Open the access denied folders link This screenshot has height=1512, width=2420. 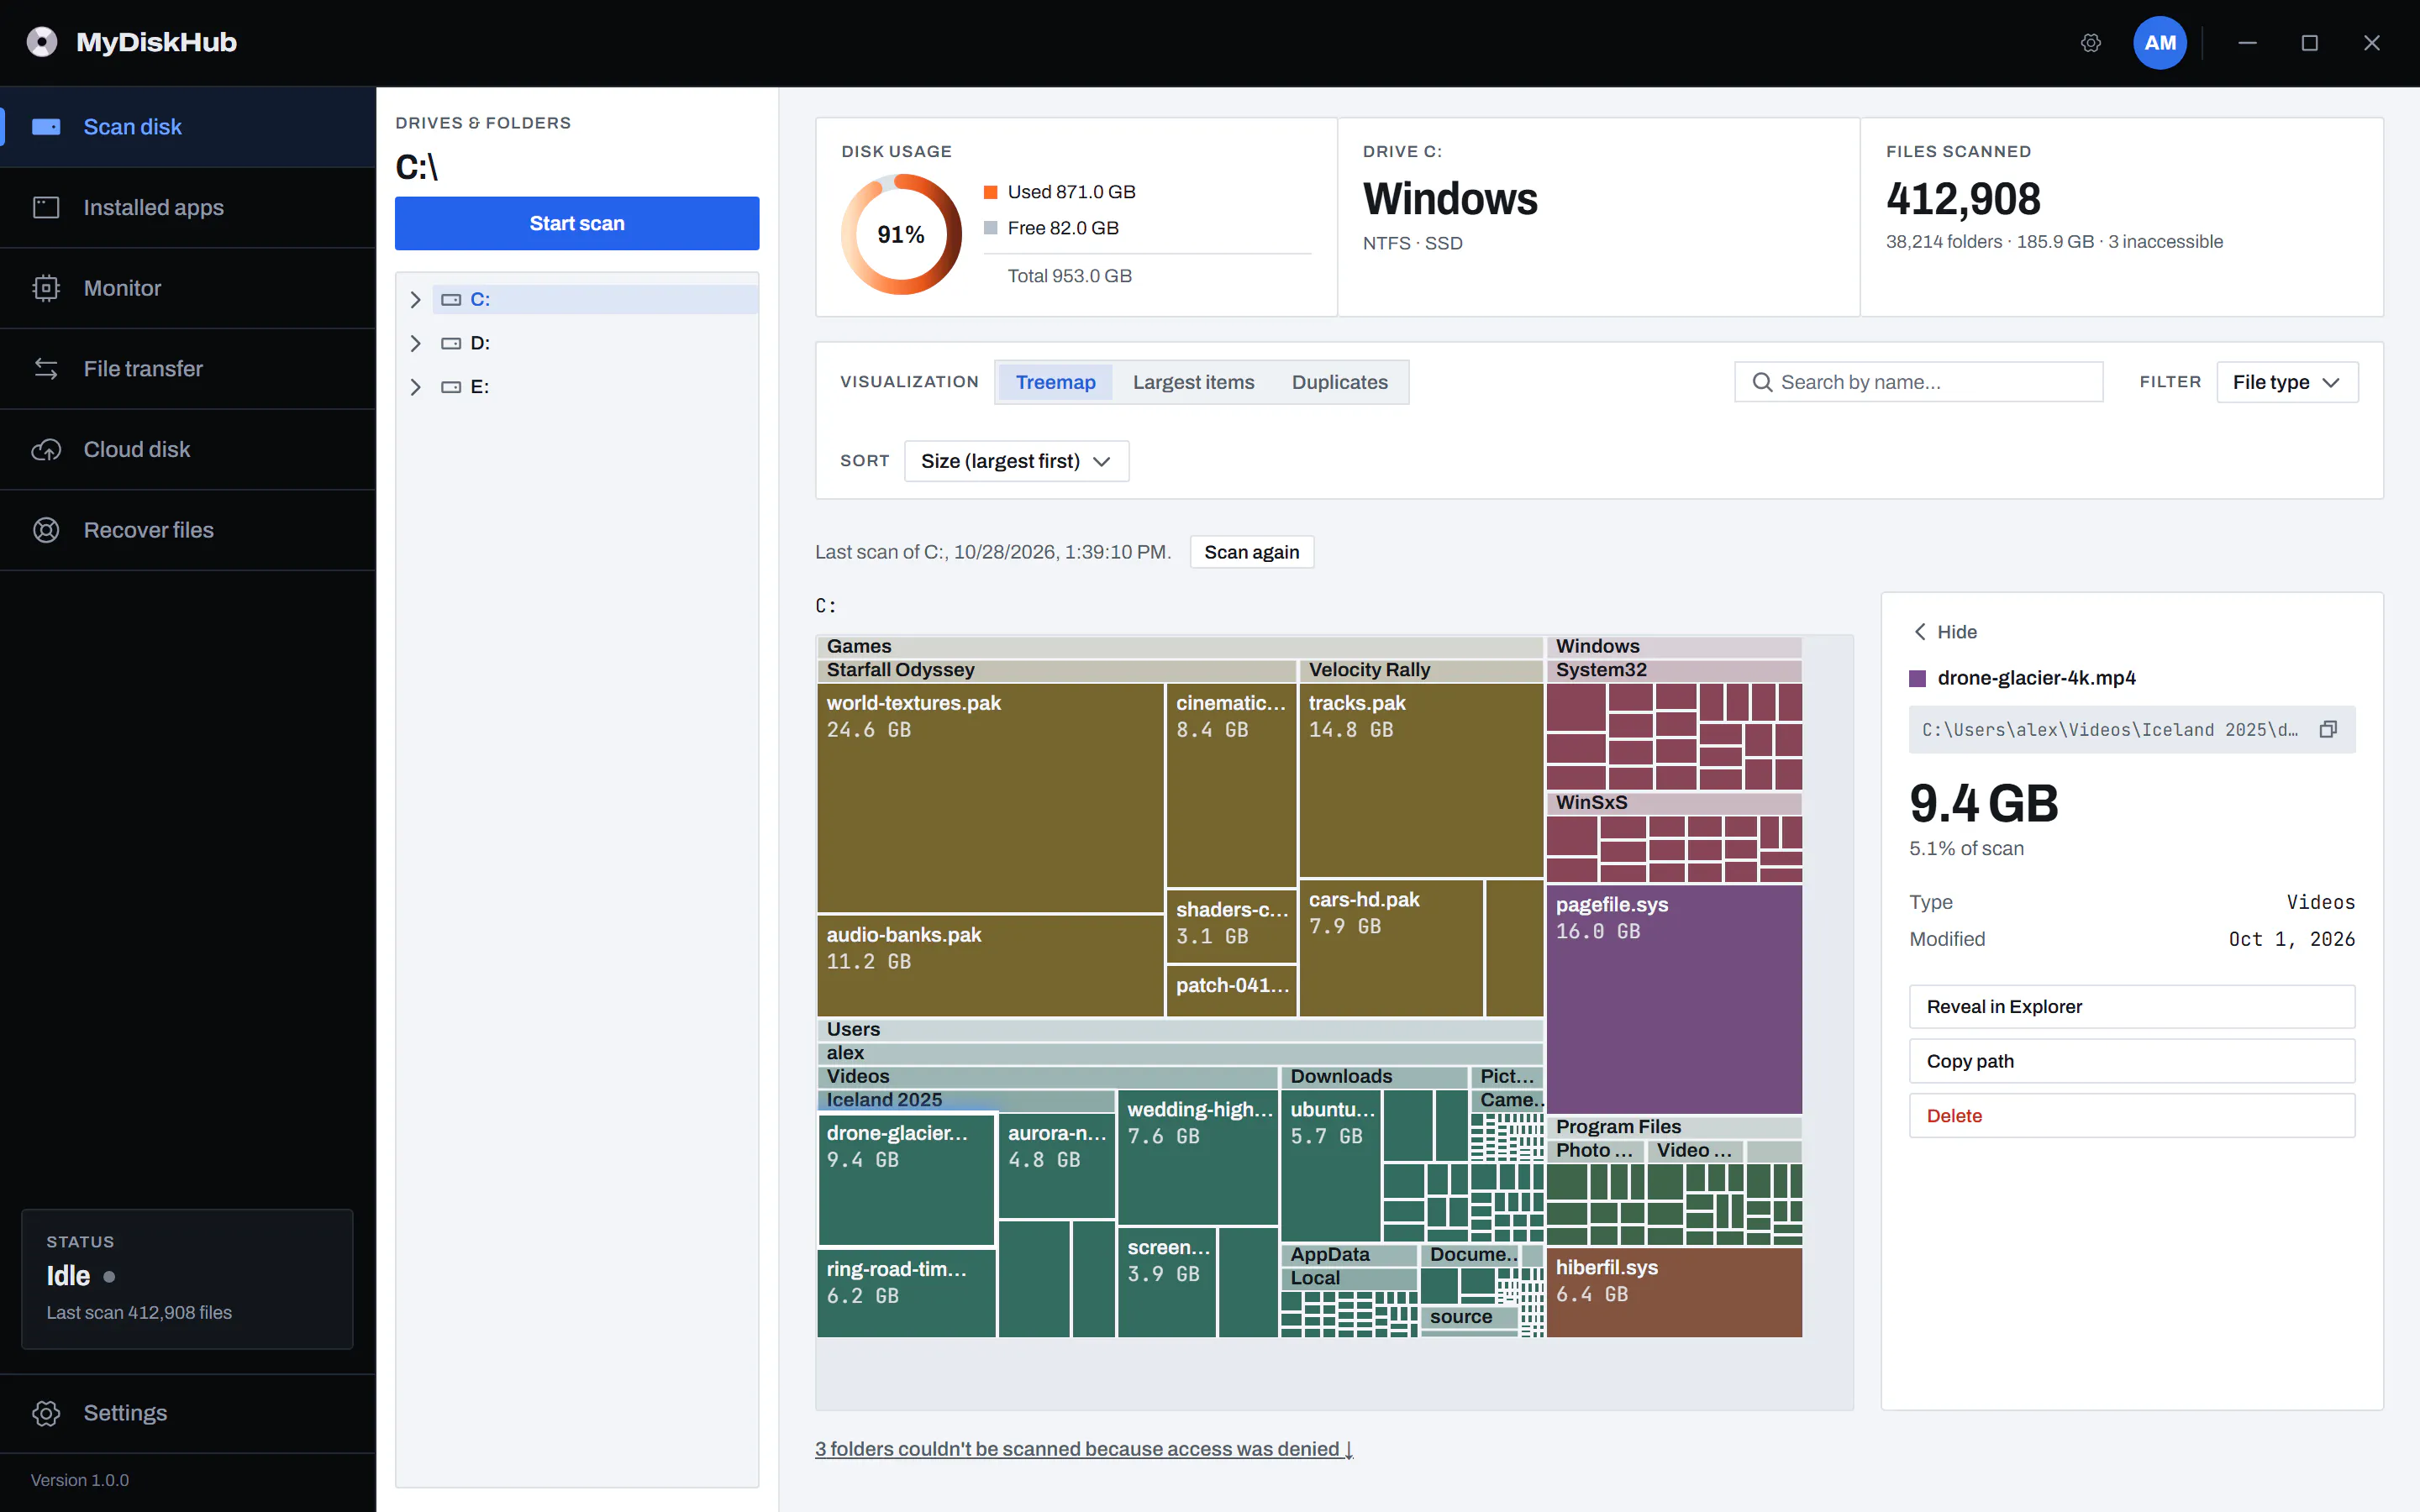(x=1084, y=1449)
